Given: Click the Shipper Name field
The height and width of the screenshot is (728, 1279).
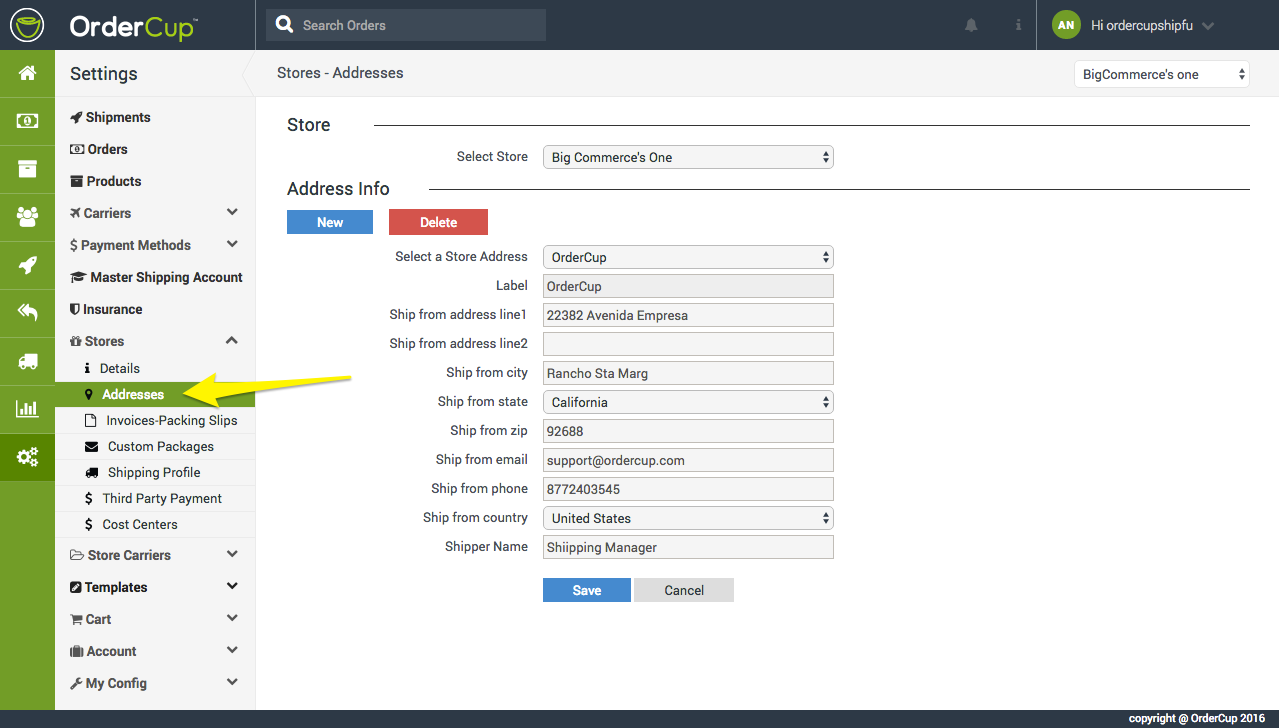Looking at the screenshot, I should pyautogui.click(x=688, y=547).
